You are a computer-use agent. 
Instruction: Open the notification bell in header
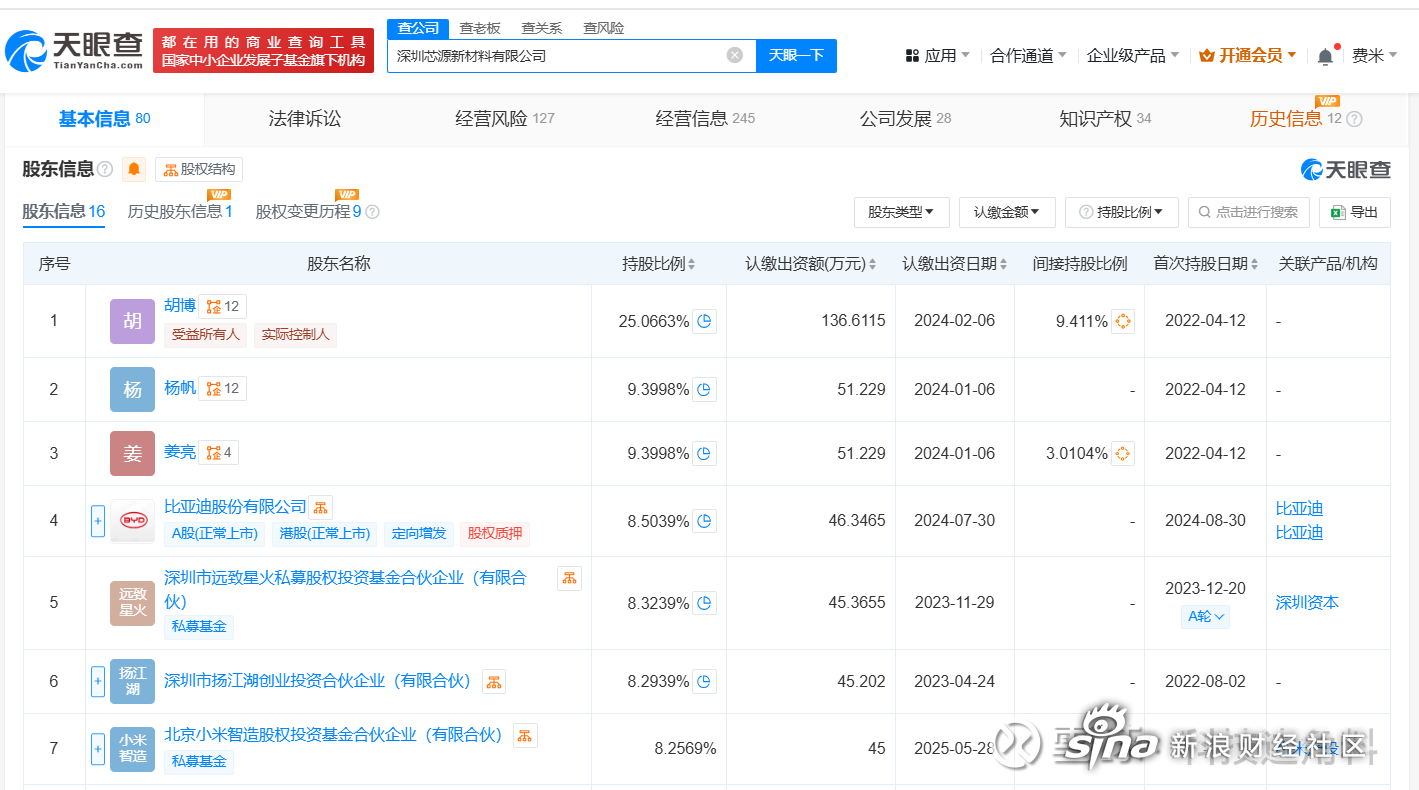(1325, 56)
